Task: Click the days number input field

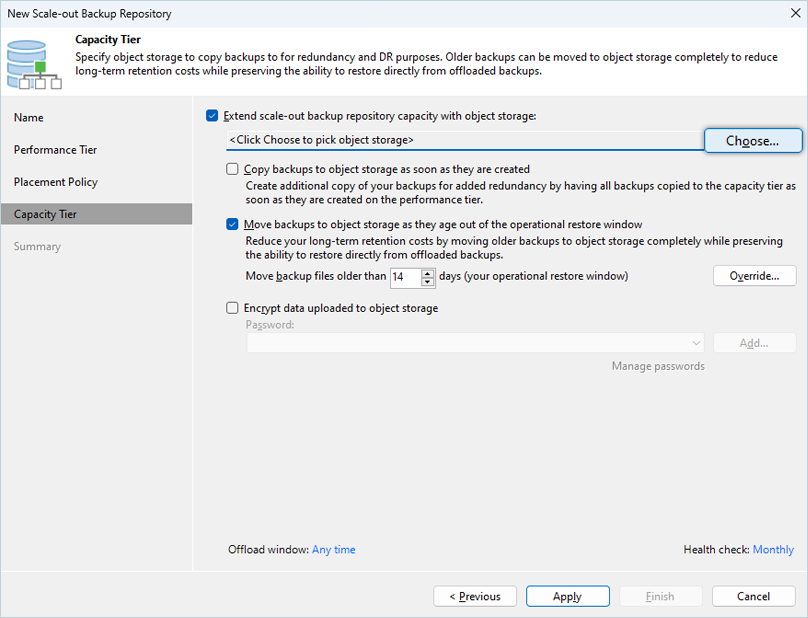Action: click(404, 277)
